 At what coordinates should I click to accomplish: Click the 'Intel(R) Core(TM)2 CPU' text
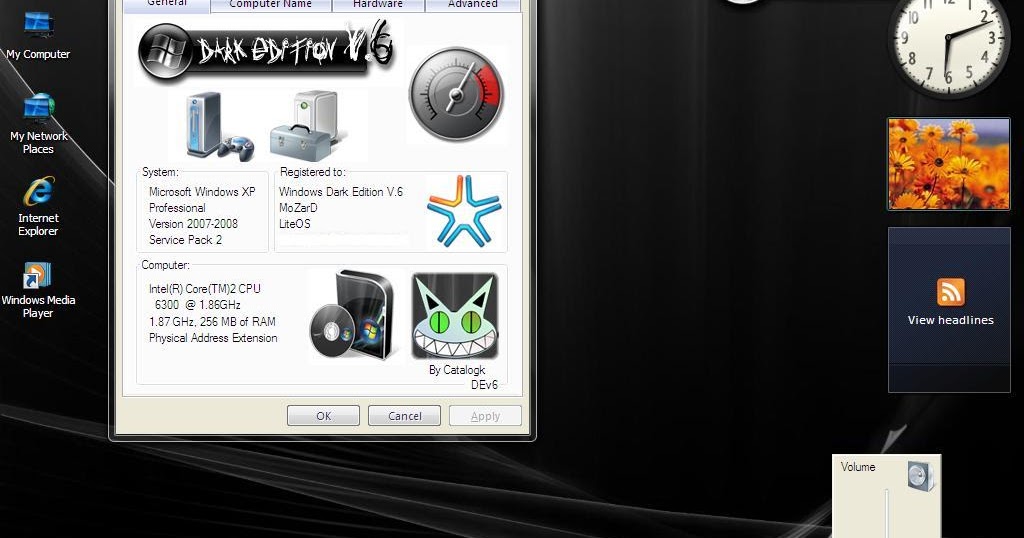pyautogui.click(x=204, y=289)
